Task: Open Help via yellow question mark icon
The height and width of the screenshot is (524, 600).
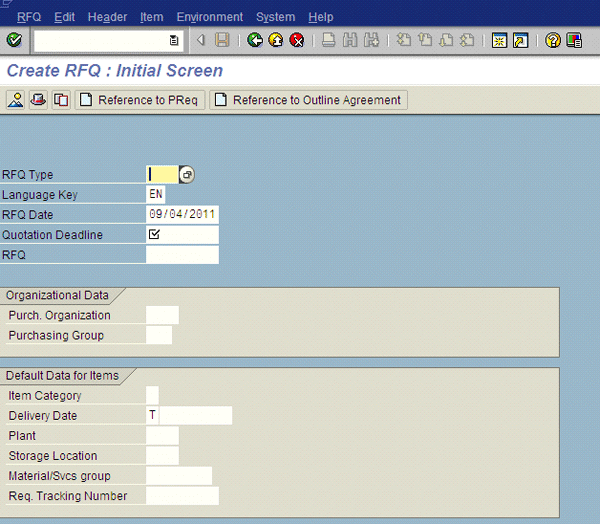Action: click(552, 41)
